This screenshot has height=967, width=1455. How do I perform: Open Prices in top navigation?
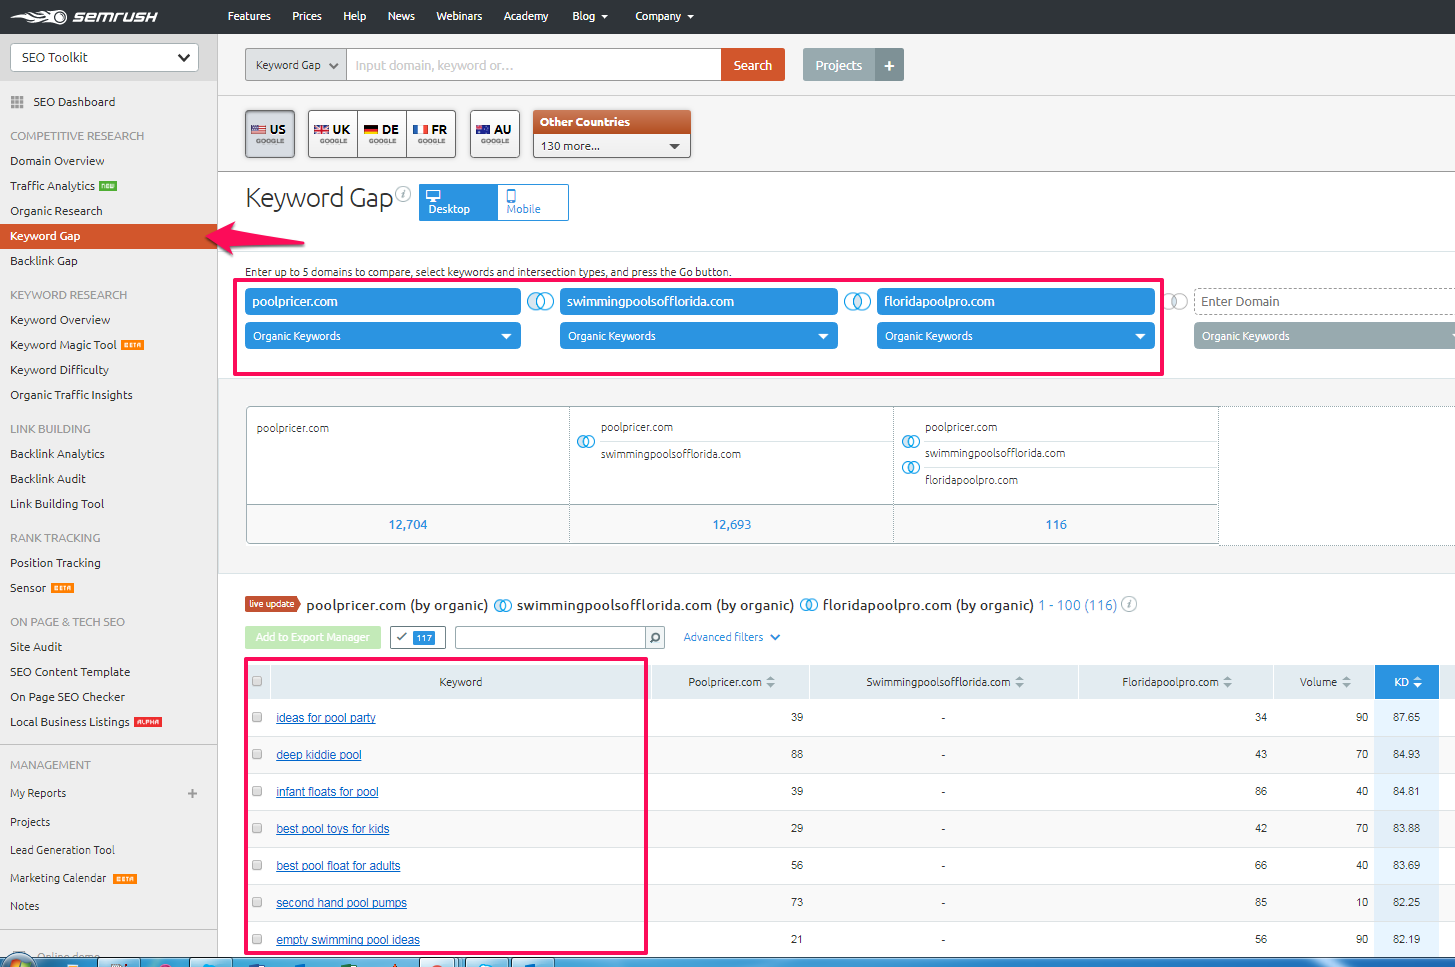[x=307, y=16]
